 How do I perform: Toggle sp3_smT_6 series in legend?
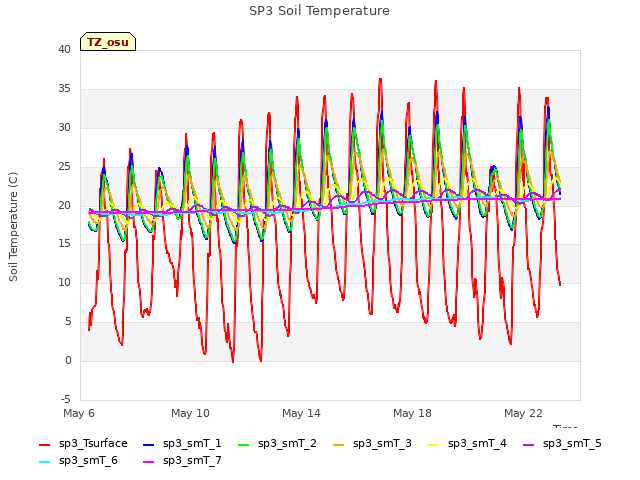[78, 461]
